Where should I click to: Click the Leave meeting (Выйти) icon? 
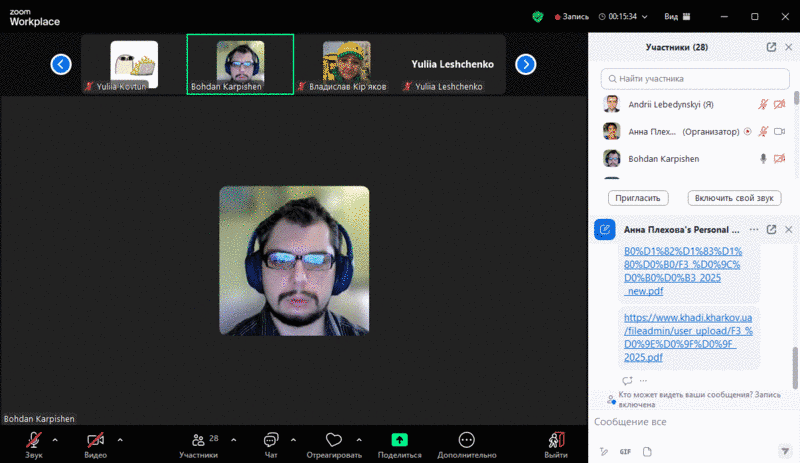coord(557,440)
